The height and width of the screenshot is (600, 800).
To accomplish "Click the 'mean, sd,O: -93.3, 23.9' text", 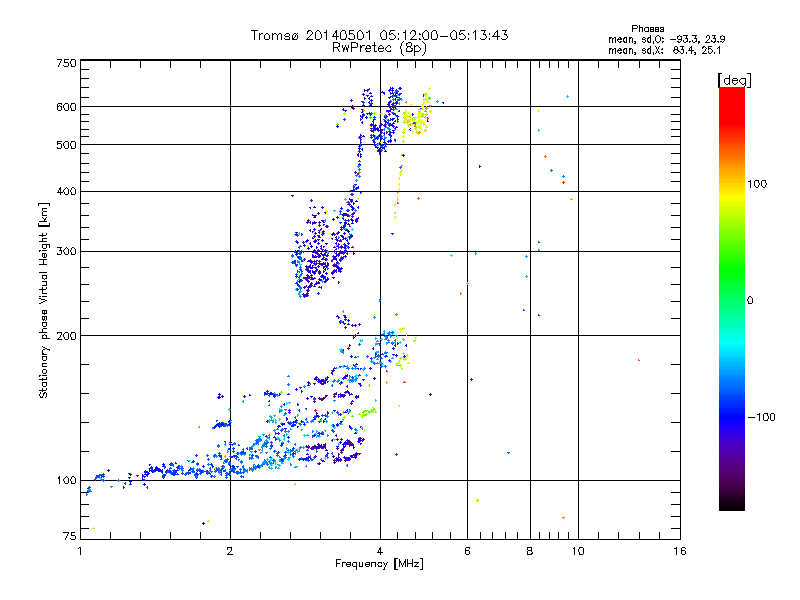I will pyautogui.click(x=666, y=39).
